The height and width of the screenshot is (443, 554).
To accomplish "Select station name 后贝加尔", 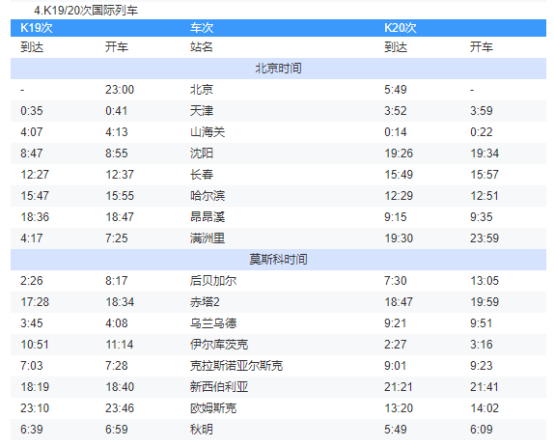I will [x=213, y=280].
